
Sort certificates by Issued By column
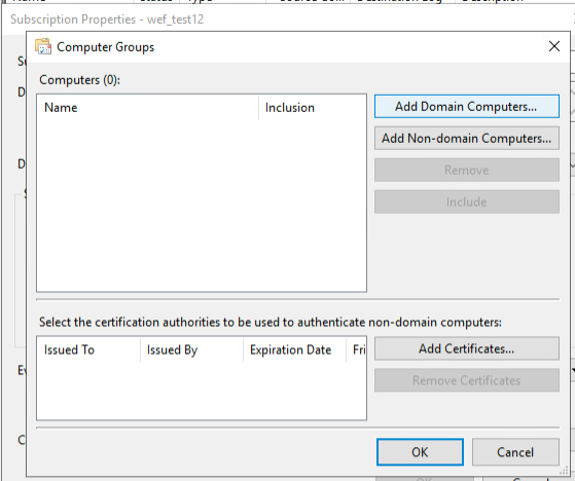click(192, 350)
